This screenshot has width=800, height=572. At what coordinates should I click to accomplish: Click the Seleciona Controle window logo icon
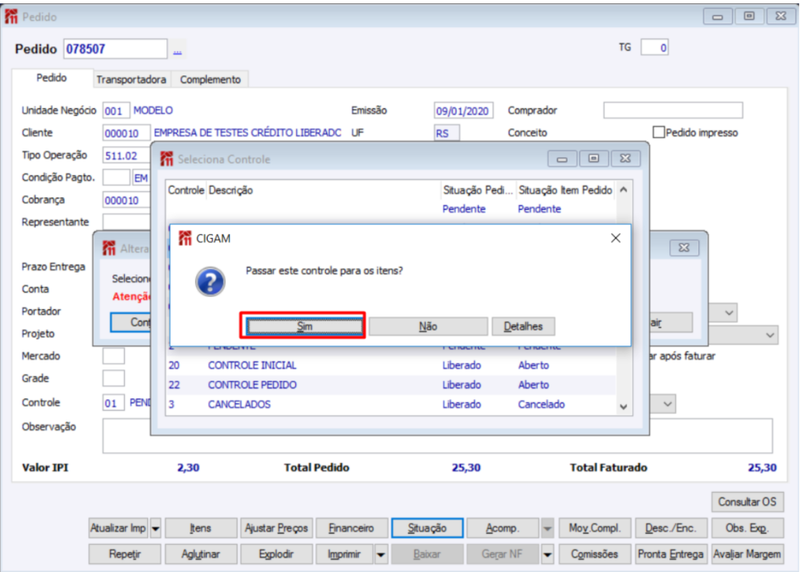click(166, 159)
